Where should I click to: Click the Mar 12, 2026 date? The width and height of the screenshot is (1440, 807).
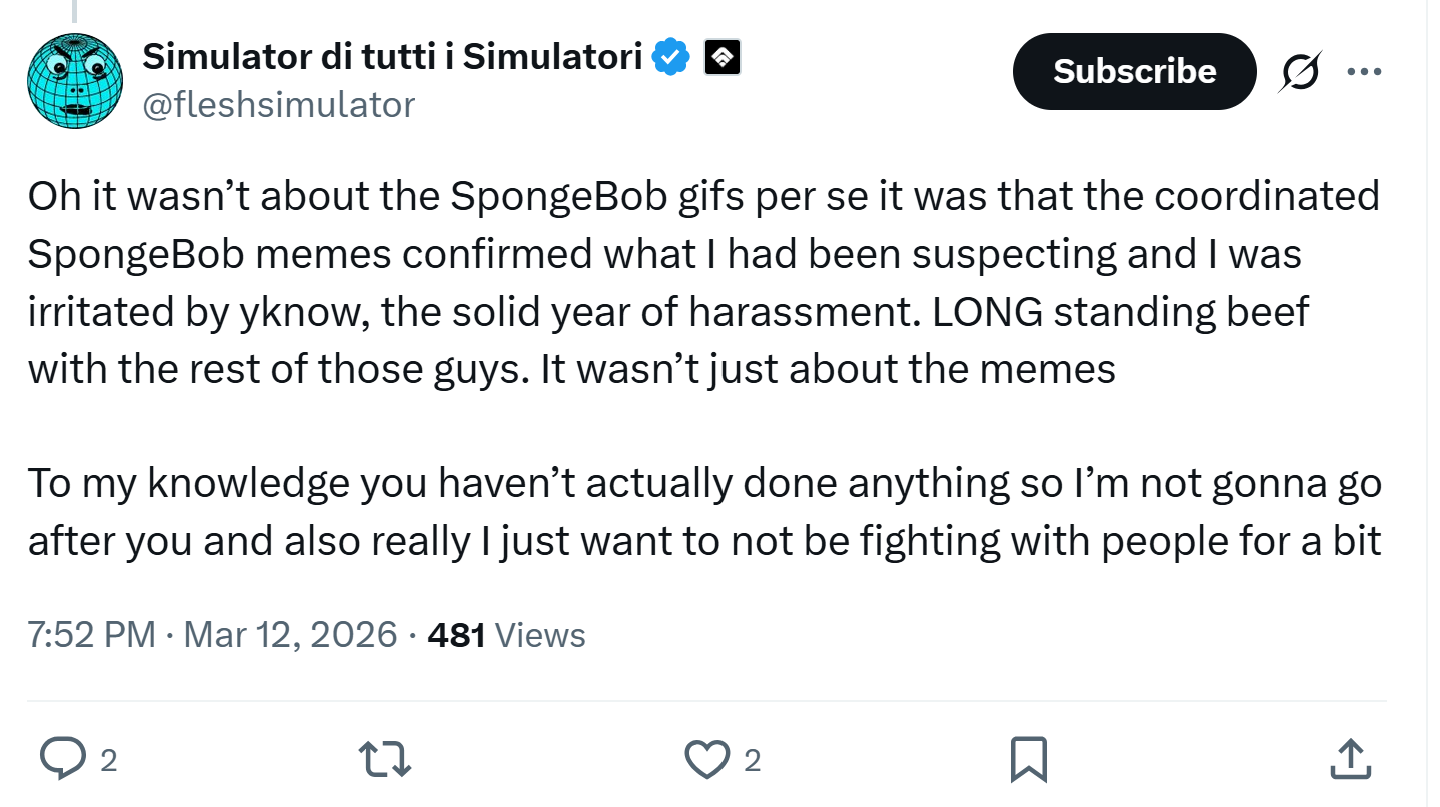(x=291, y=635)
